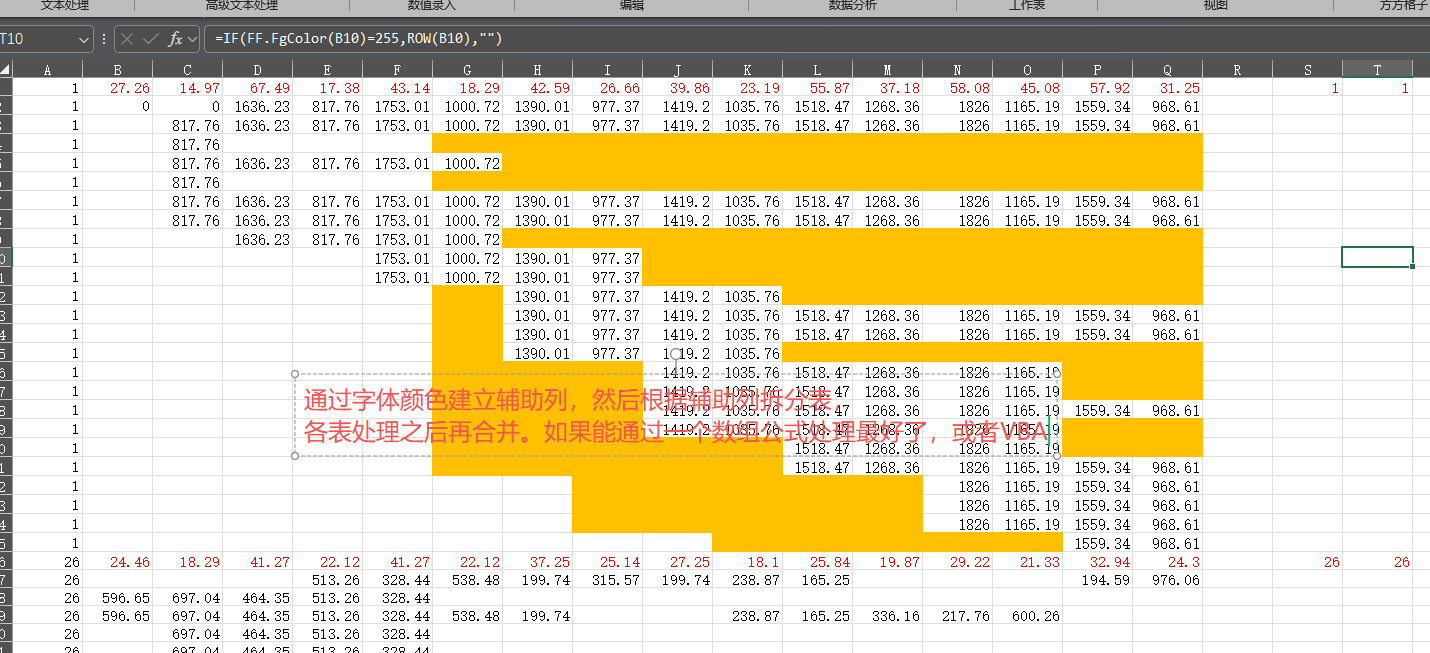Click the Select All corner triangle

point(6,70)
